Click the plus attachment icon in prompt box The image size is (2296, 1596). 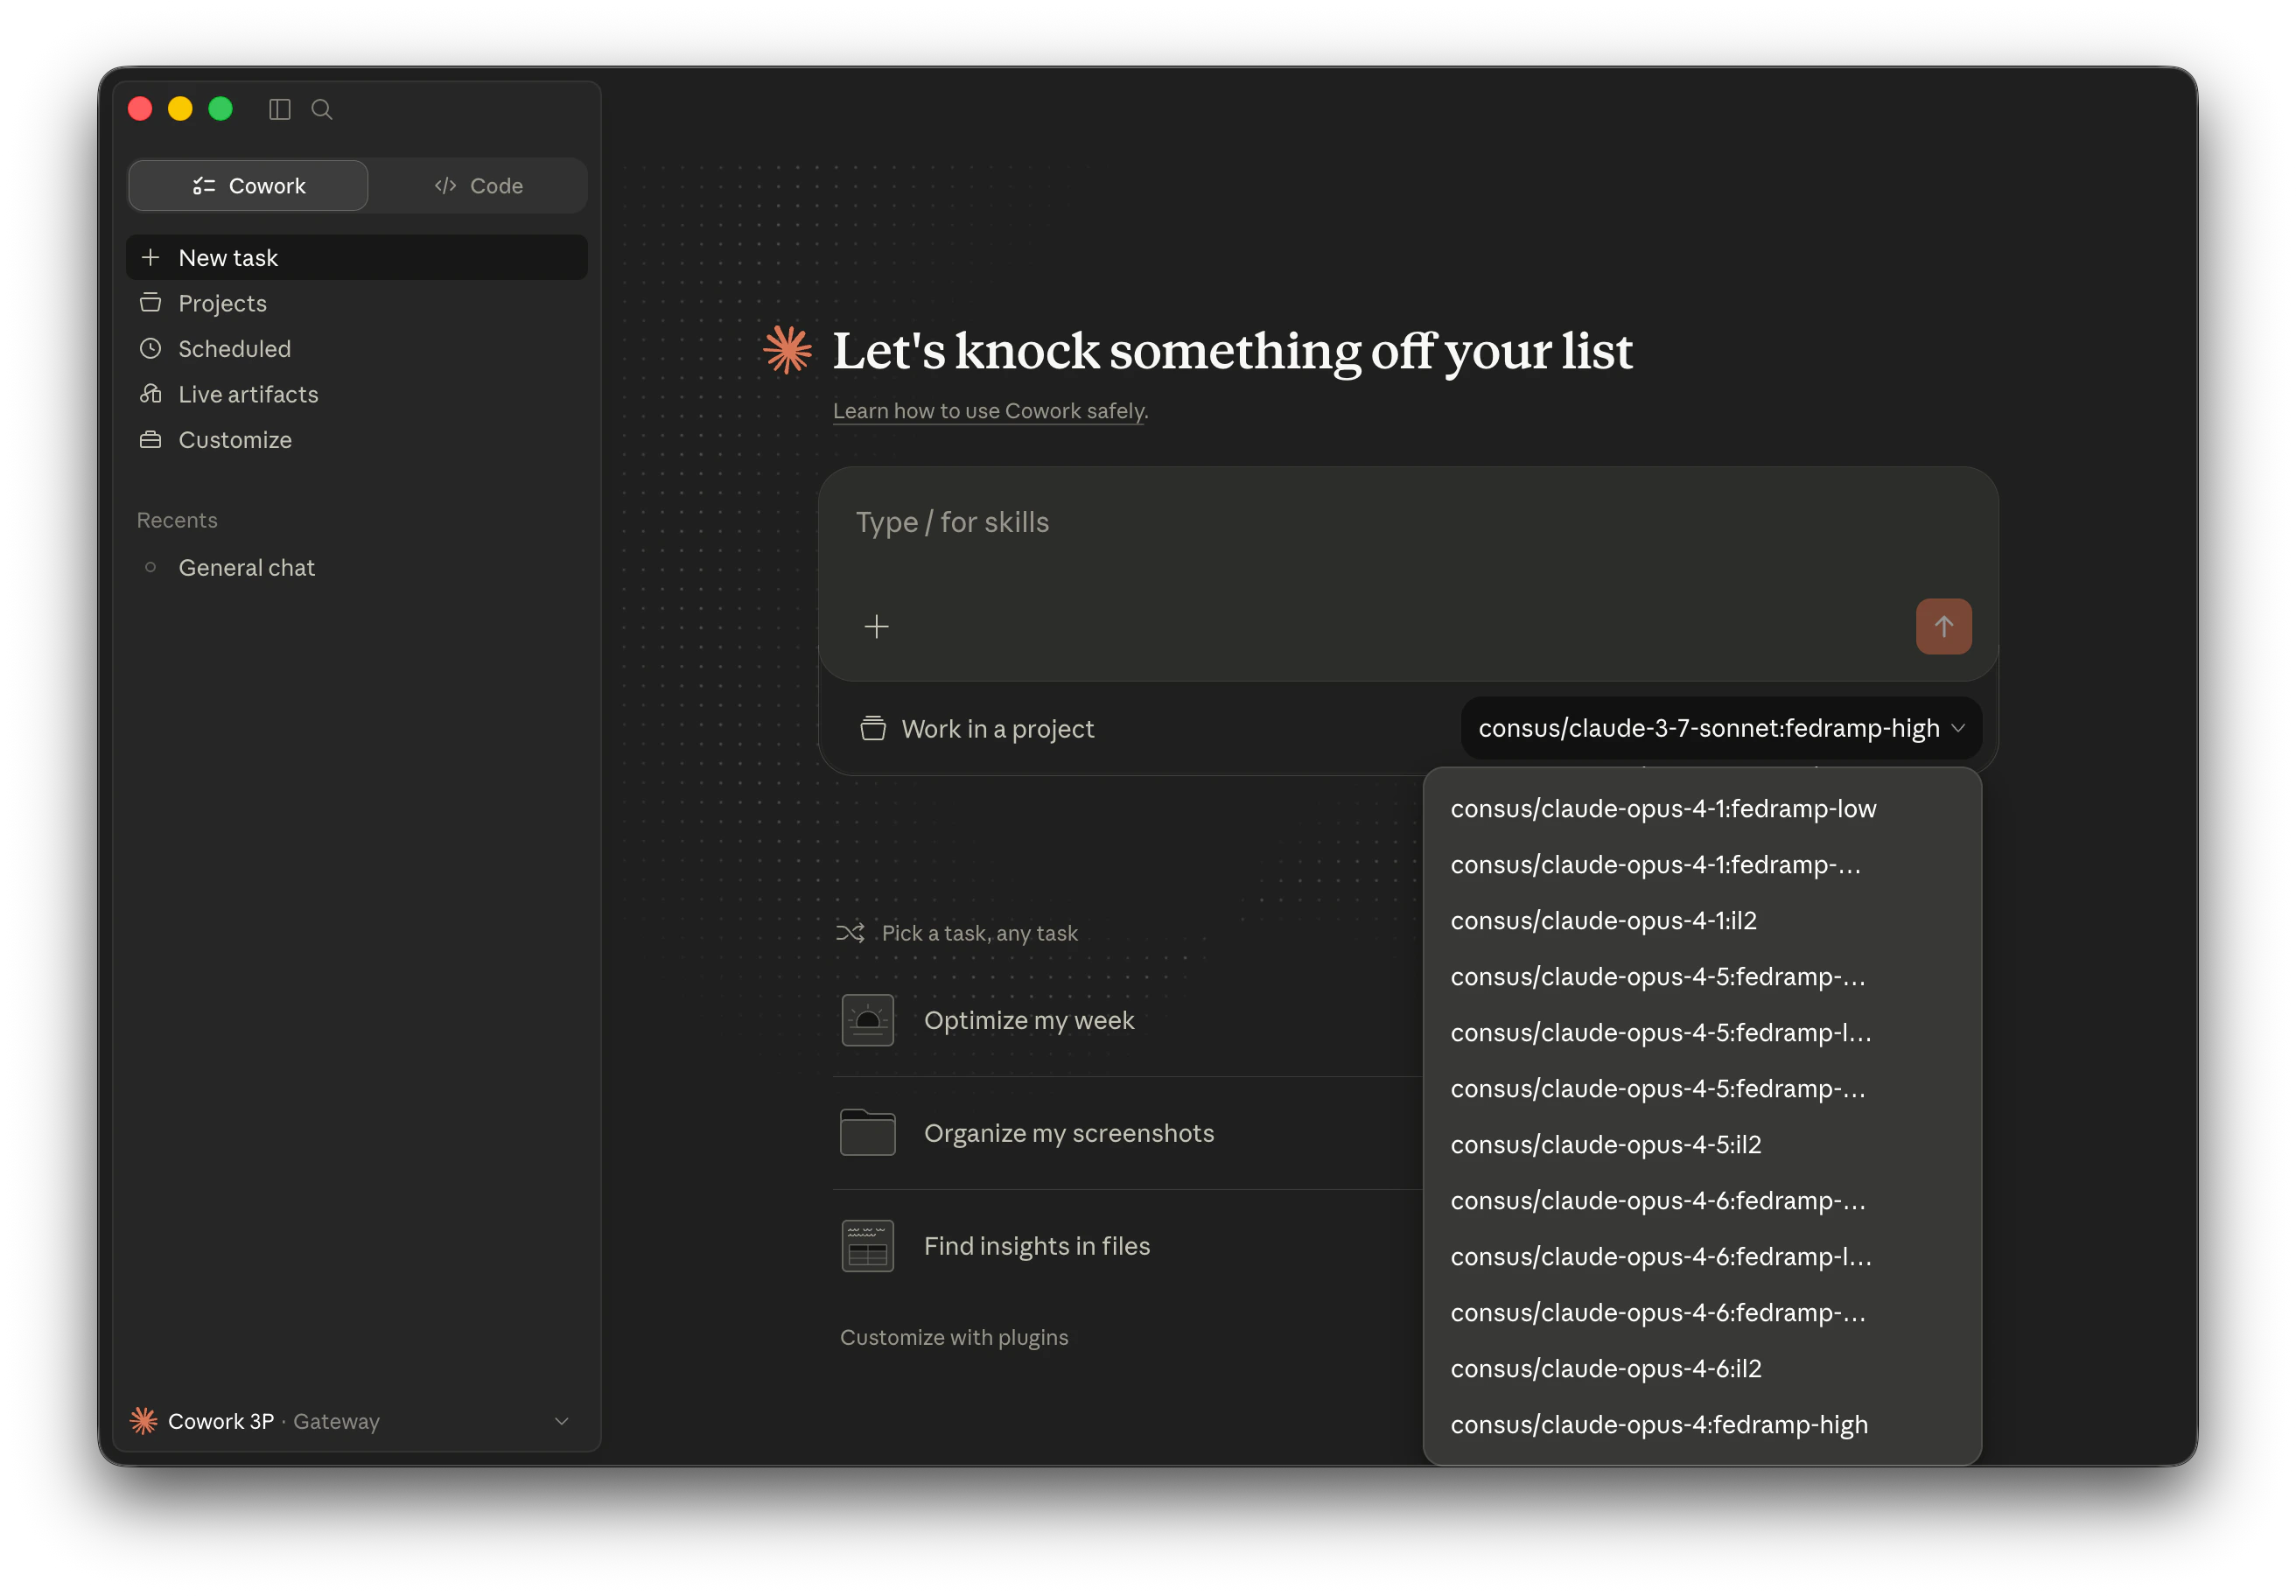[x=876, y=627]
